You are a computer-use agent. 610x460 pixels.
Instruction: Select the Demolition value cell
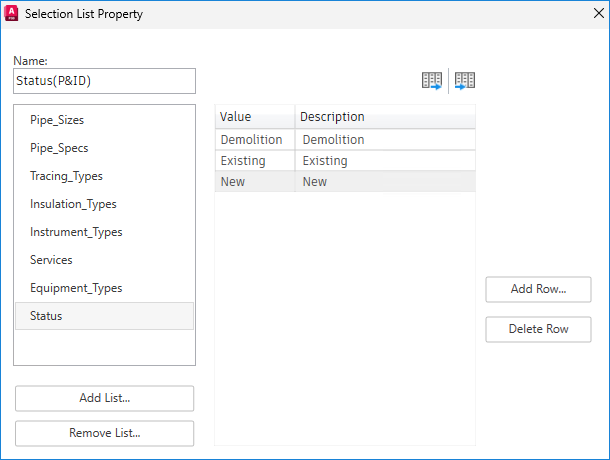point(251,140)
